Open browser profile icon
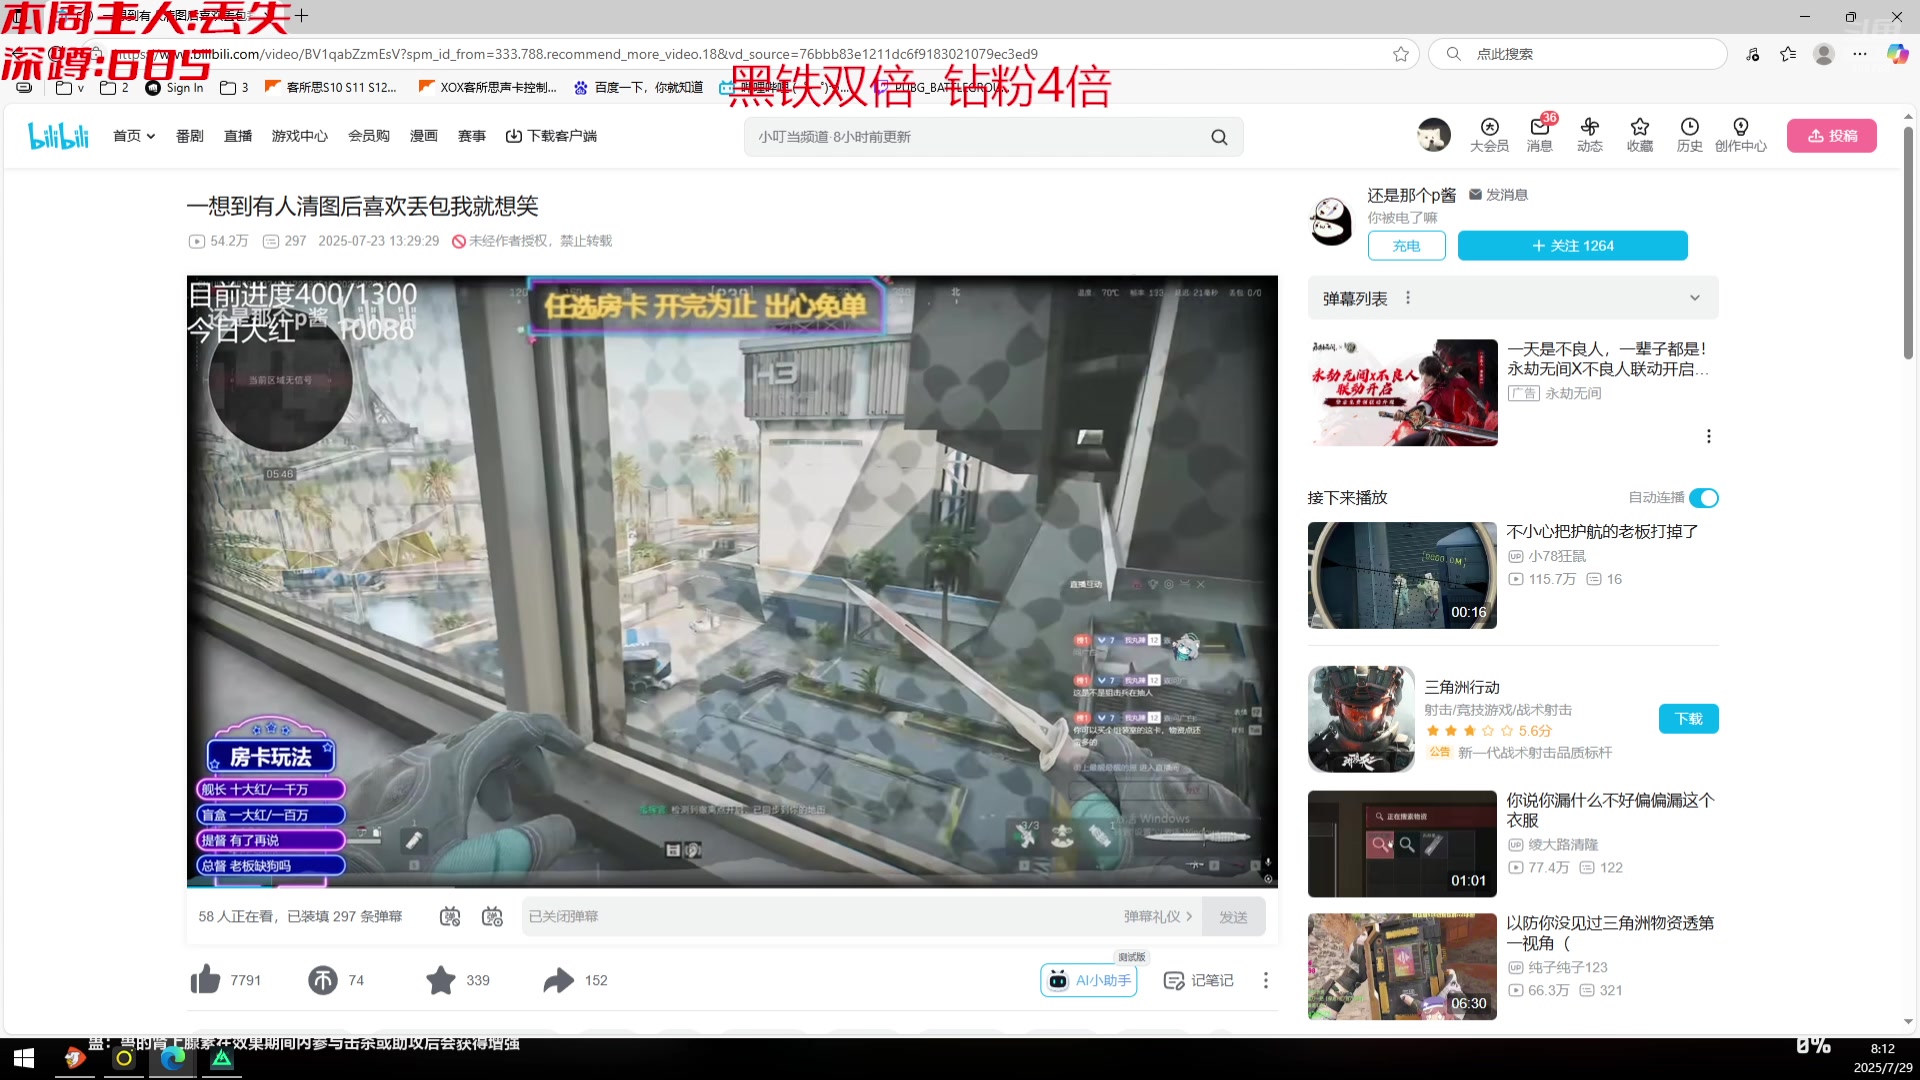Screen dimensions: 1920x1080 pos(1824,54)
